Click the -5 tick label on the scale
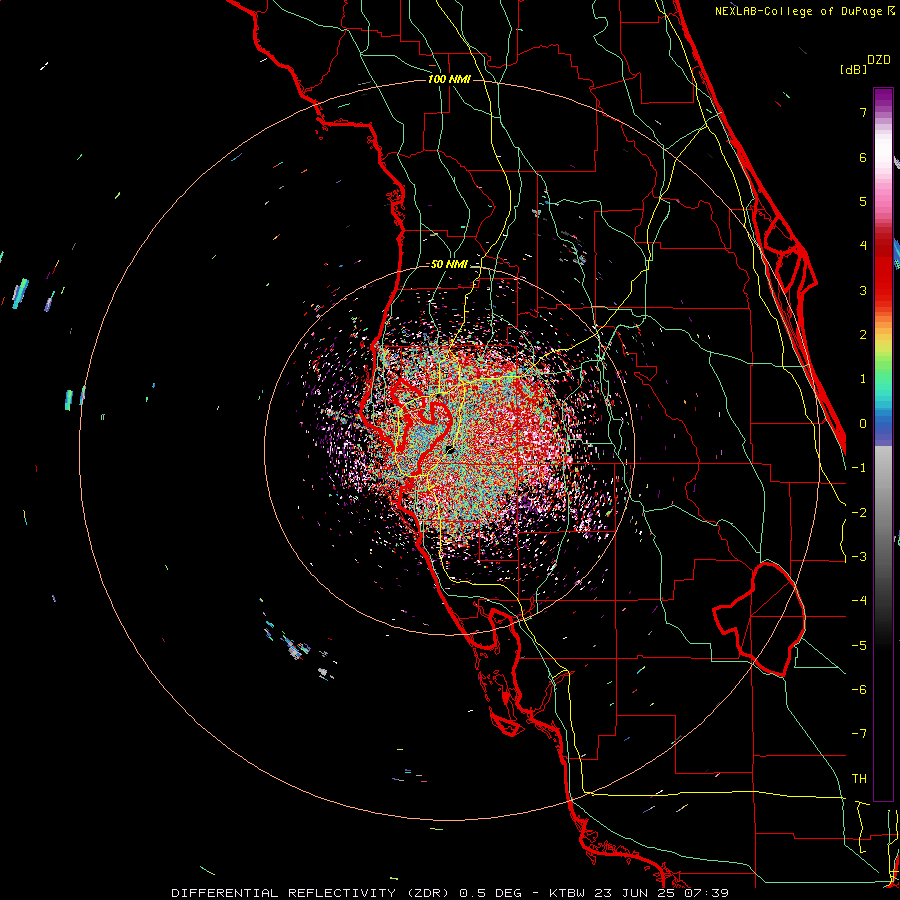 [859, 646]
